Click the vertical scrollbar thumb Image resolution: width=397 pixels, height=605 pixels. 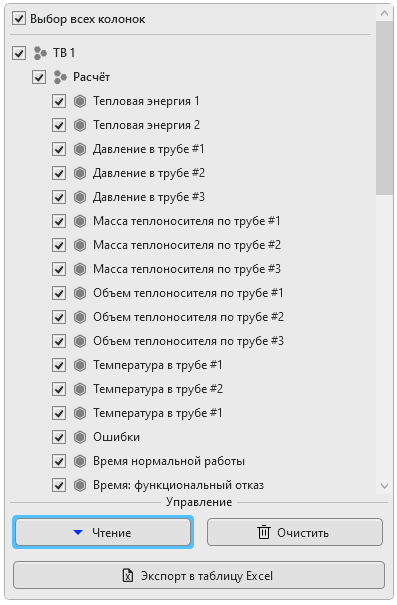(x=384, y=108)
